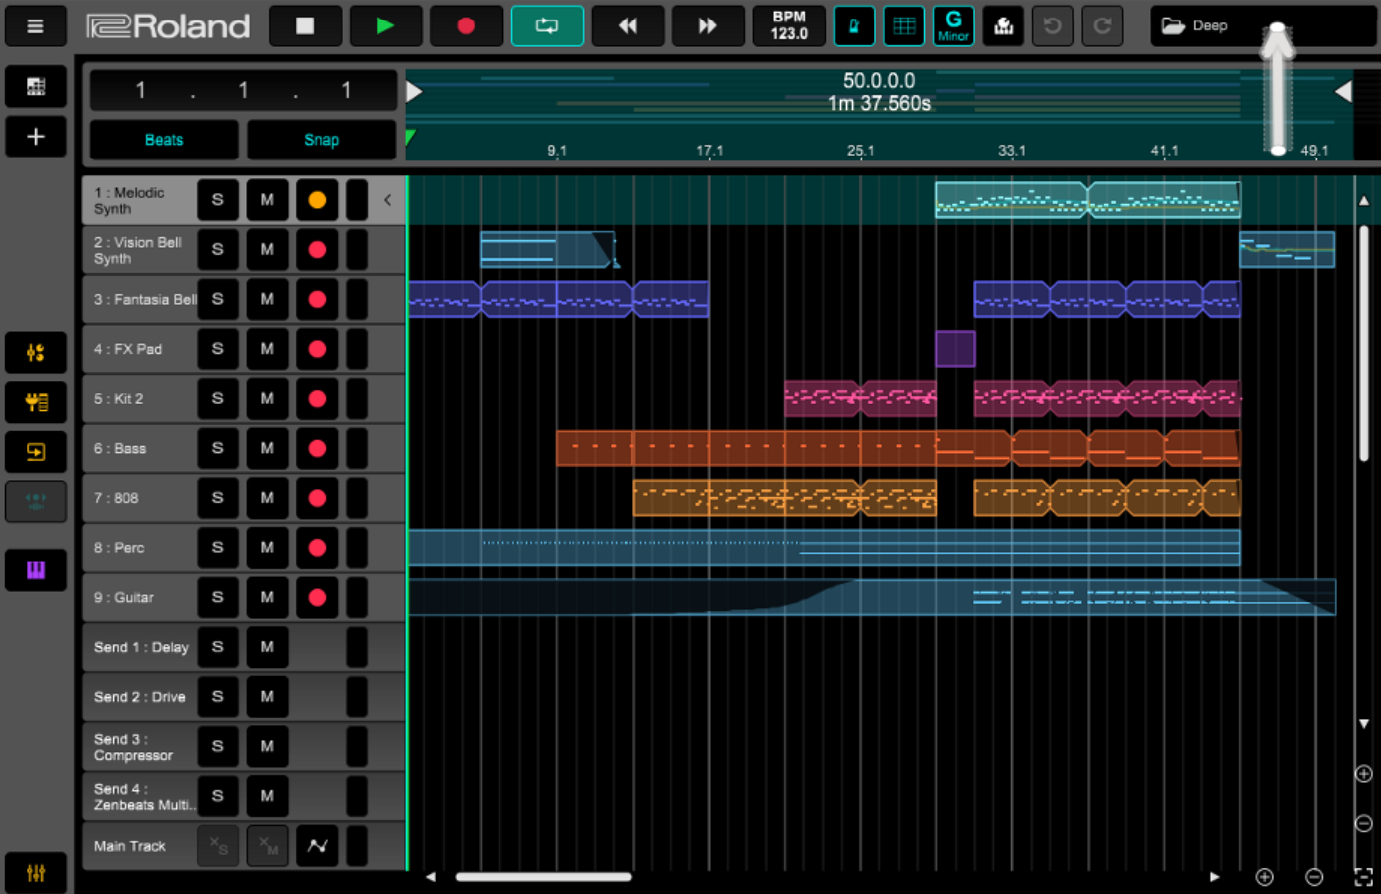The width and height of the screenshot is (1381, 894).
Task: Click the loop start marker triangle
Action: tap(414, 92)
